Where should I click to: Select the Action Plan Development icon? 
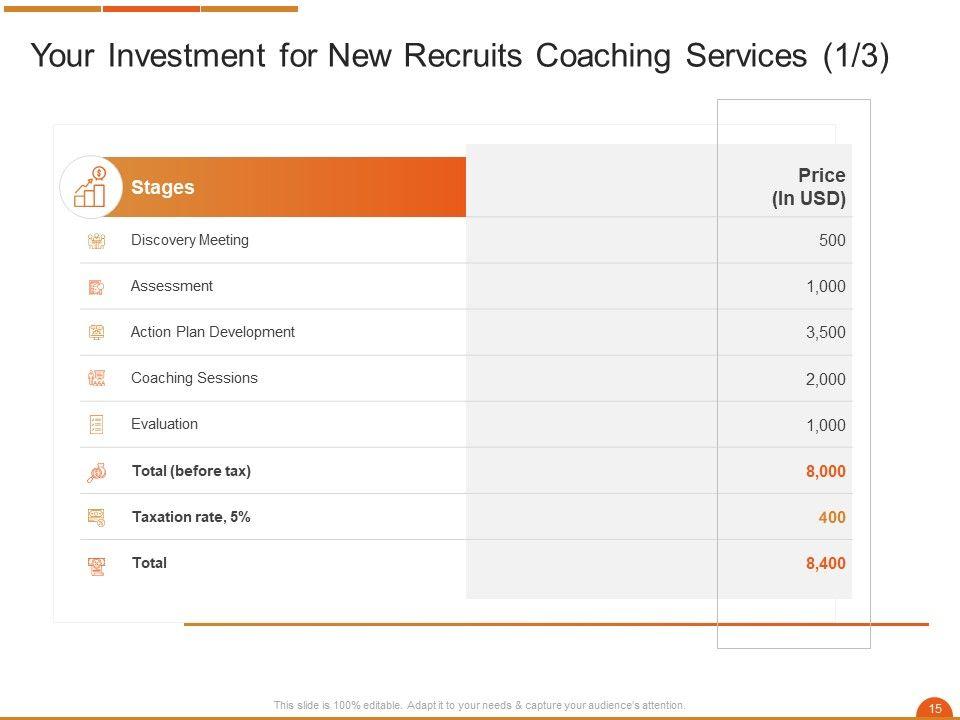point(97,333)
